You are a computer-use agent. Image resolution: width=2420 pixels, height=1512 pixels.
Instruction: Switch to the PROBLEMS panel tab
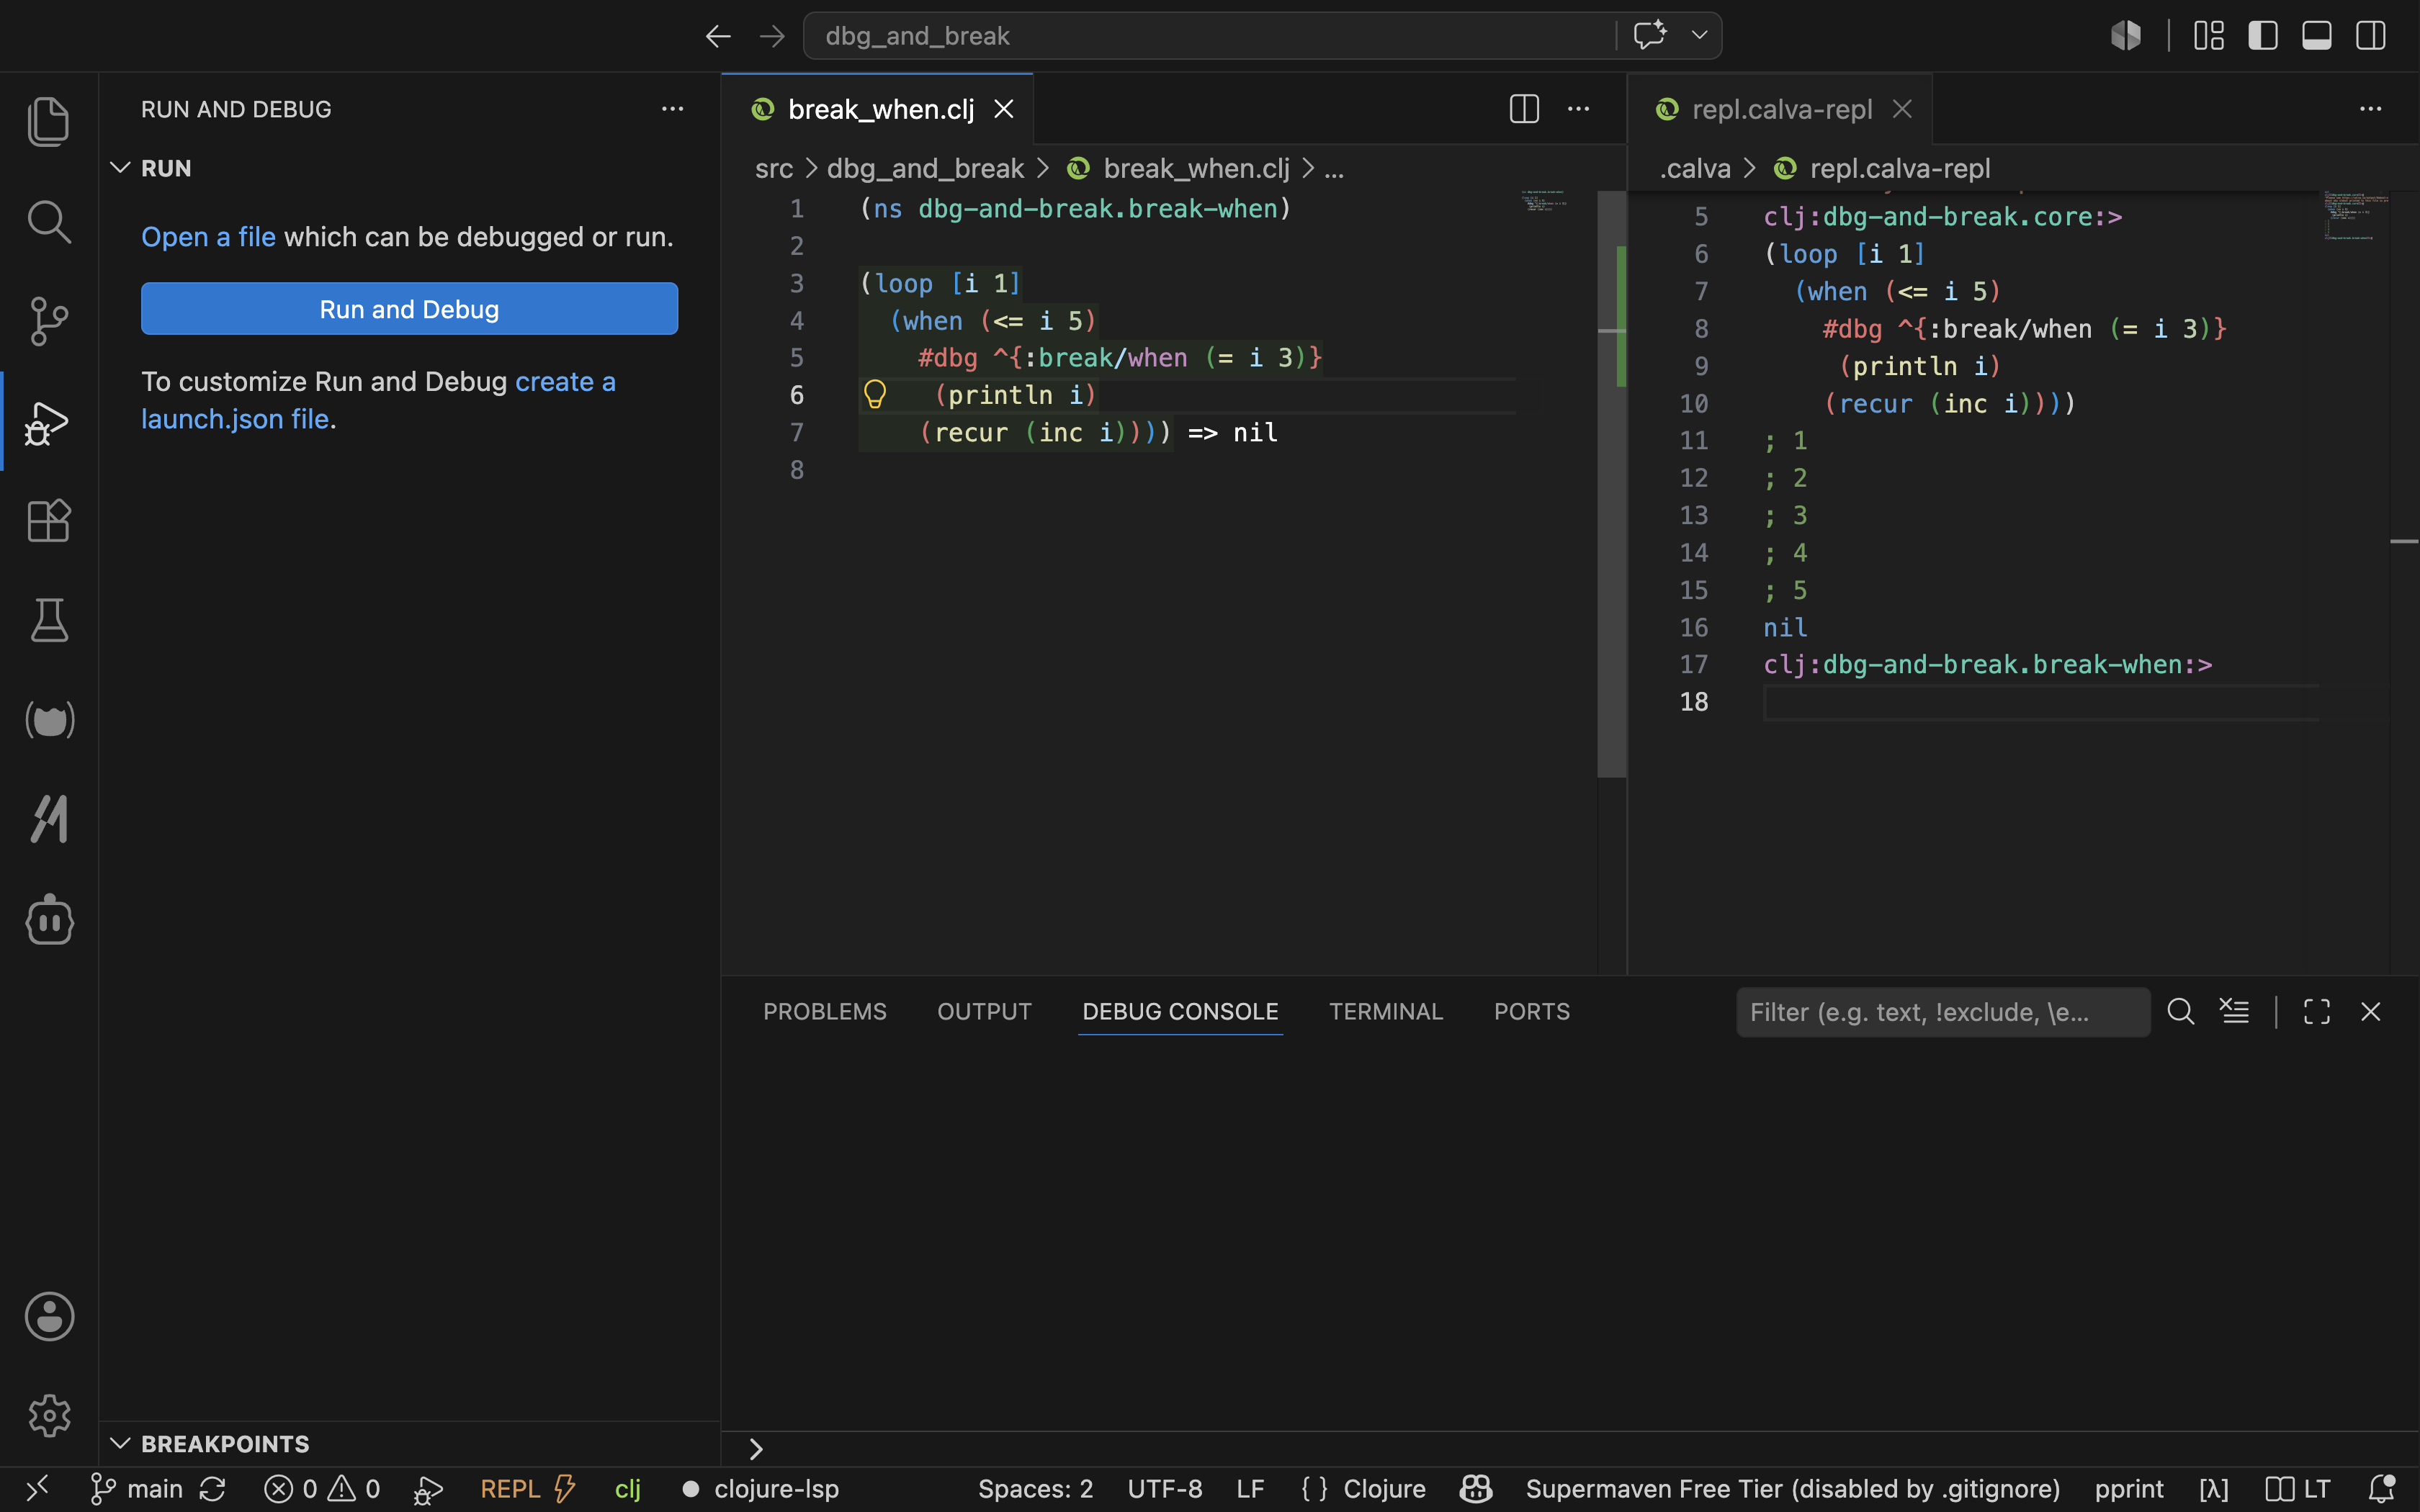824,1012
